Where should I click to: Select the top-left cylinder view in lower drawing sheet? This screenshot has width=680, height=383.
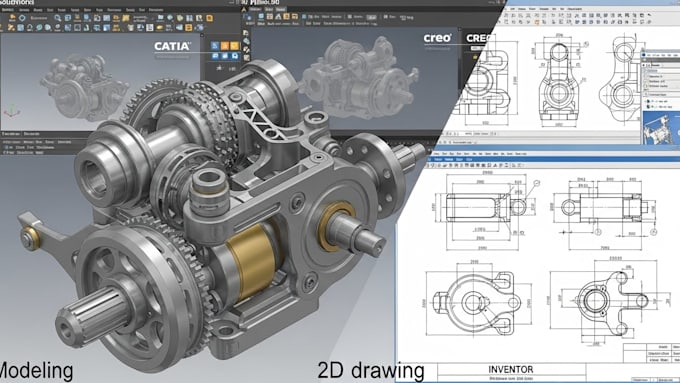click(x=486, y=207)
